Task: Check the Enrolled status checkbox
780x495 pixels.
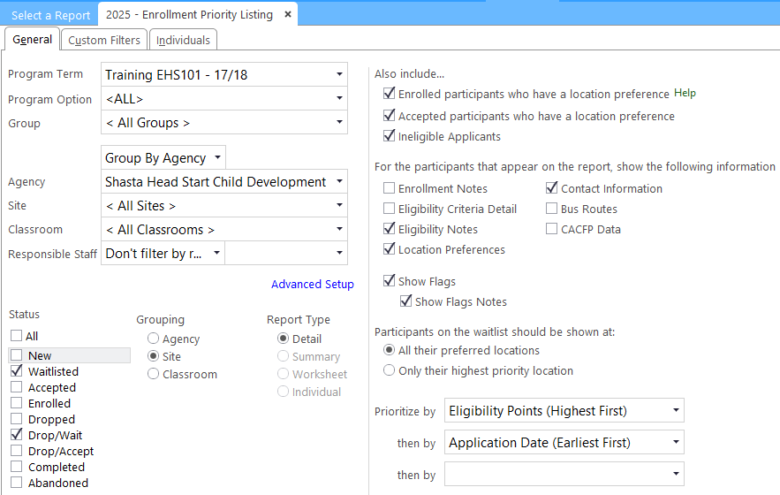Action: click(x=17, y=403)
